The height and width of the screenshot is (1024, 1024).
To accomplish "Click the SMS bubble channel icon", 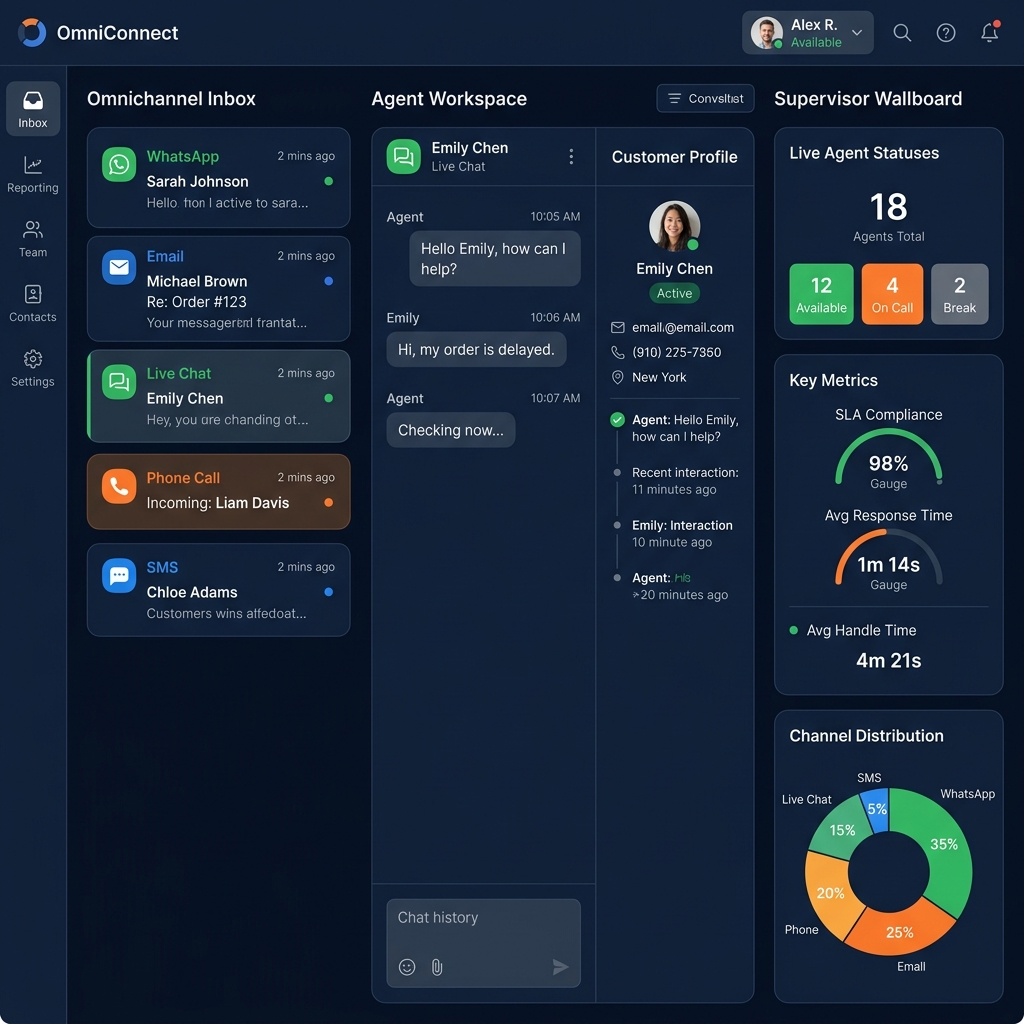I will 119,575.
